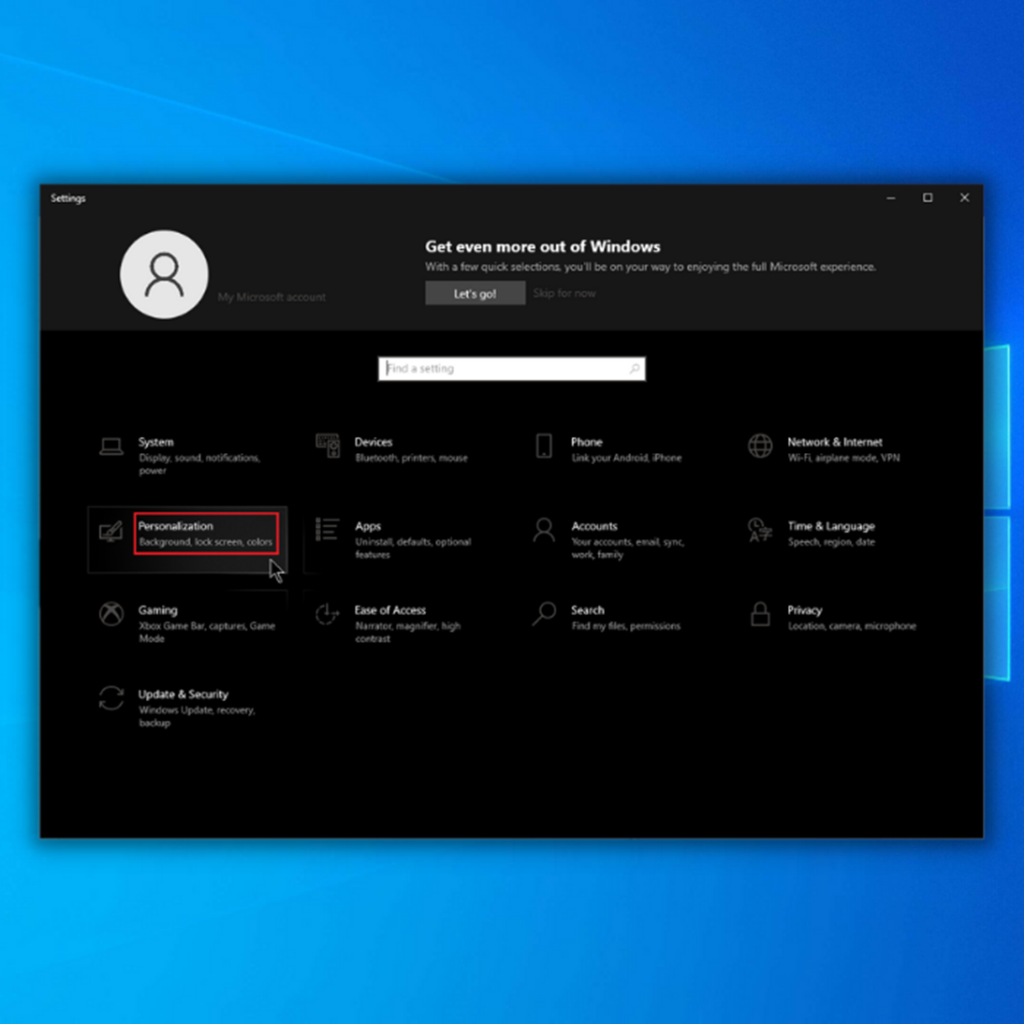
Task: Focus the Find a setting field
Action: (x=511, y=369)
